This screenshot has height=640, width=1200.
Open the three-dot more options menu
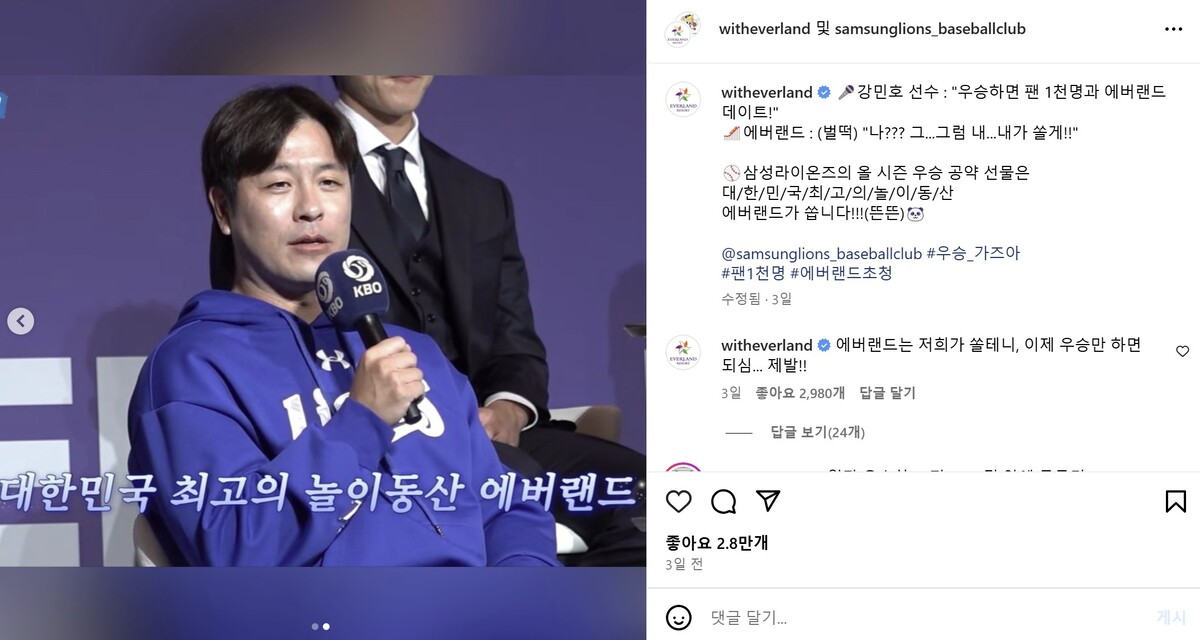[x=1174, y=29]
